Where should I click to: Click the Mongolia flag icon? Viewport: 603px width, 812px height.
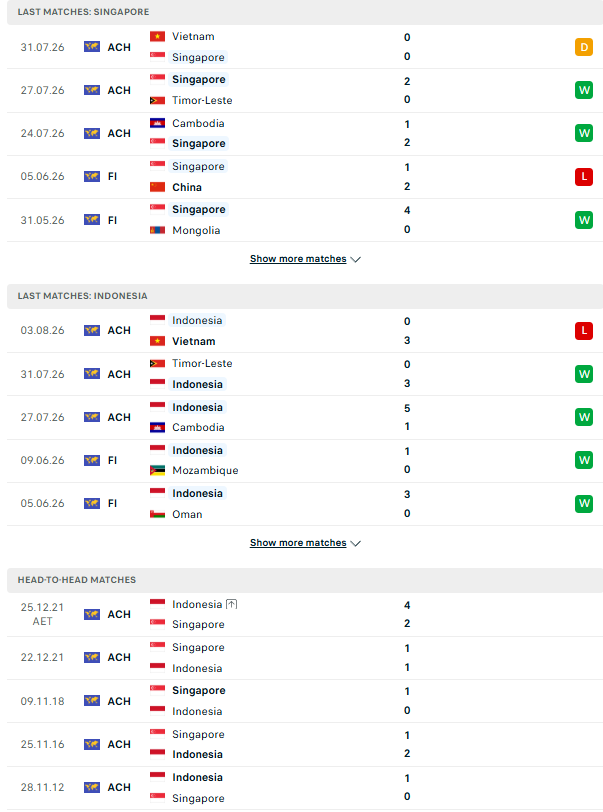157,230
